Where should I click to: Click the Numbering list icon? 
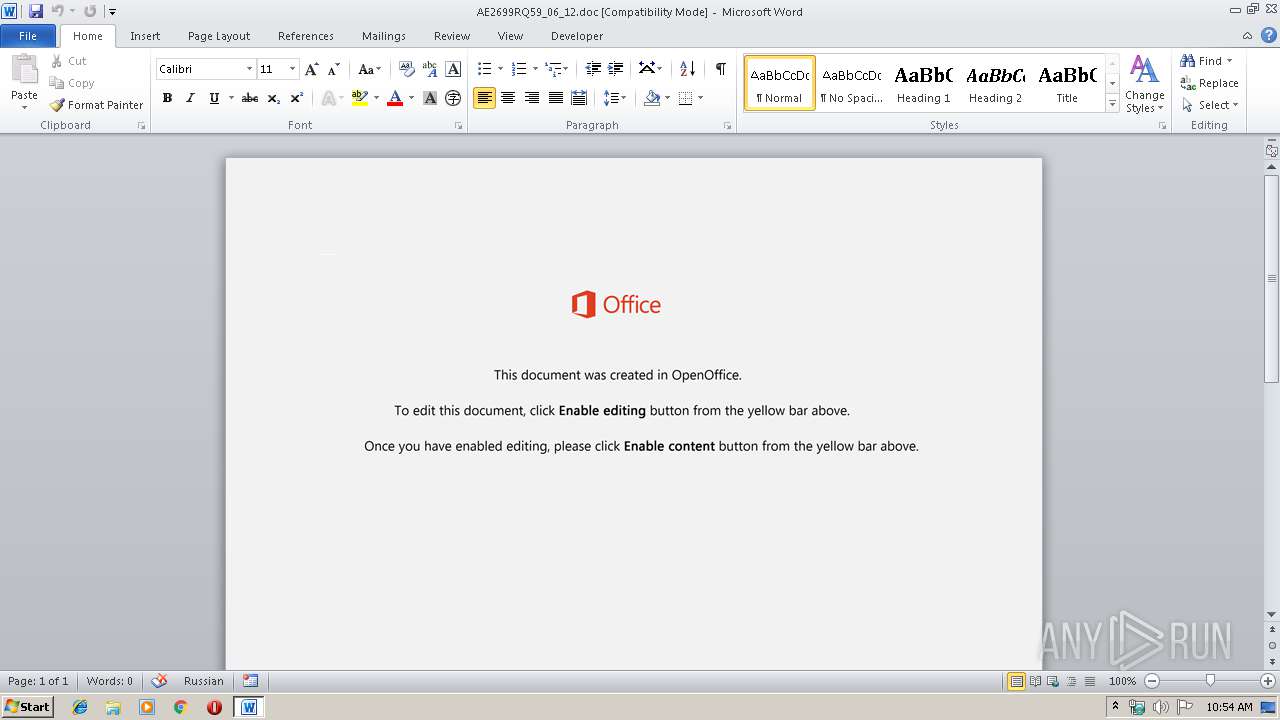518,69
